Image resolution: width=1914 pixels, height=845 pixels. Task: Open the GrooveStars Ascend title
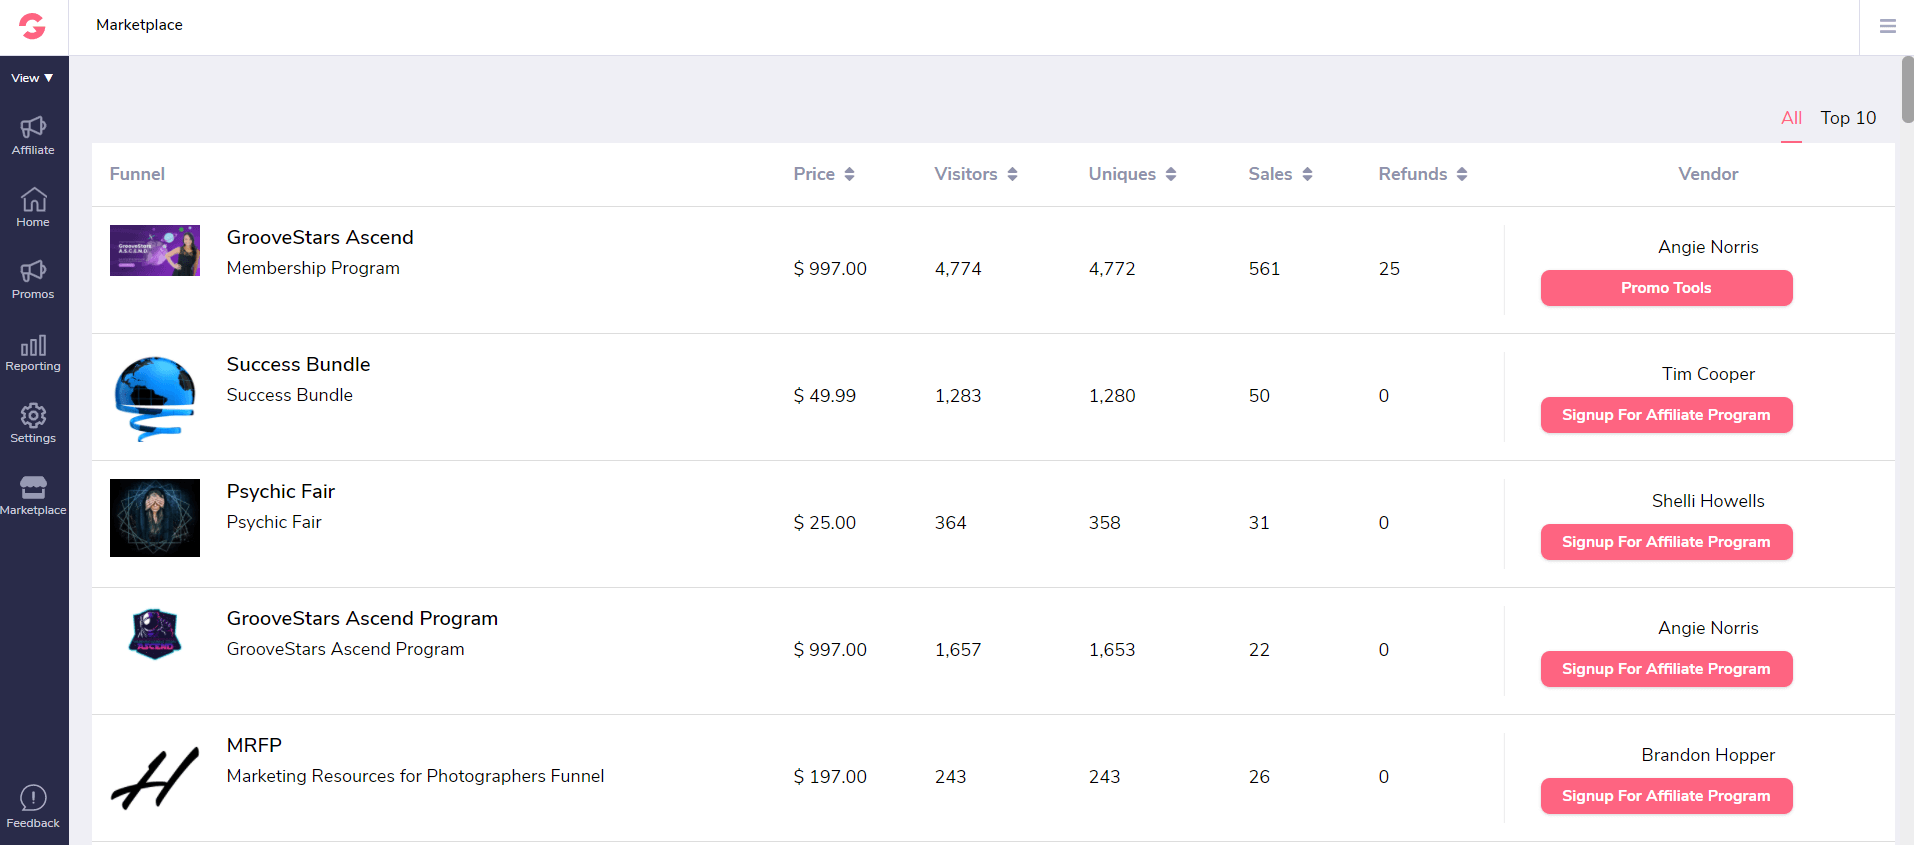point(320,237)
